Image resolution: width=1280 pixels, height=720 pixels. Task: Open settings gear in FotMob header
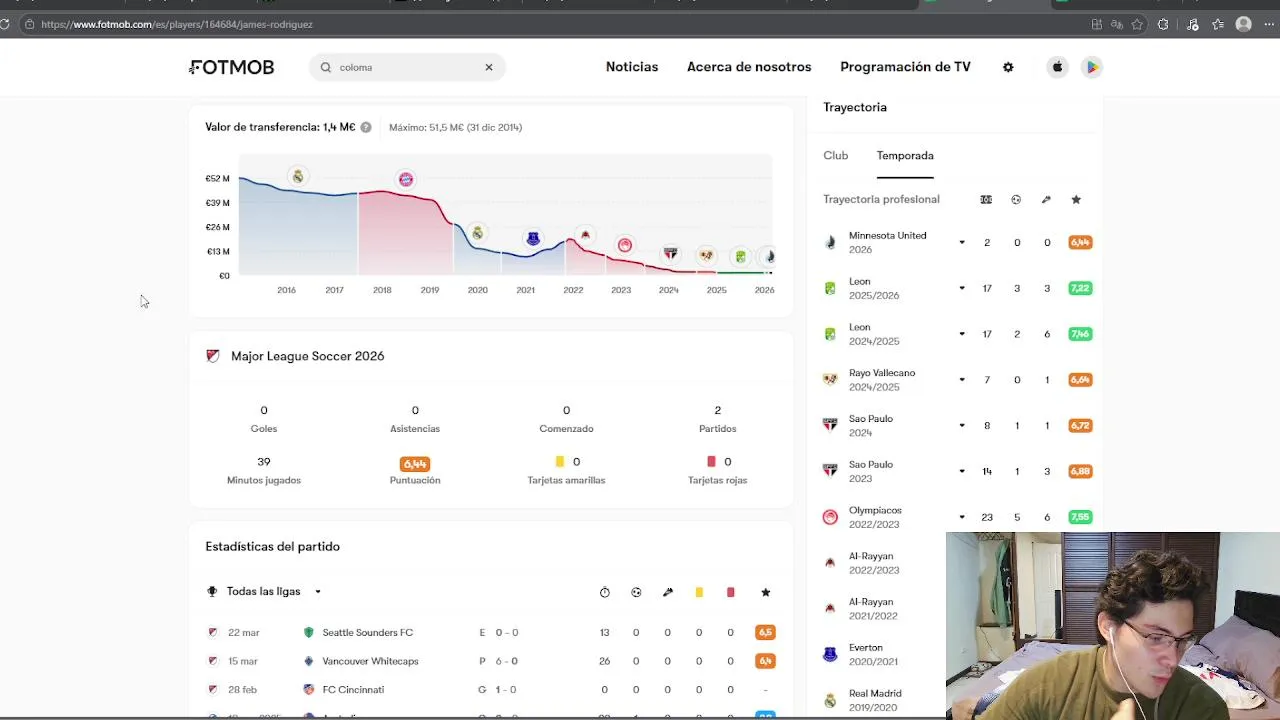click(1008, 67)
